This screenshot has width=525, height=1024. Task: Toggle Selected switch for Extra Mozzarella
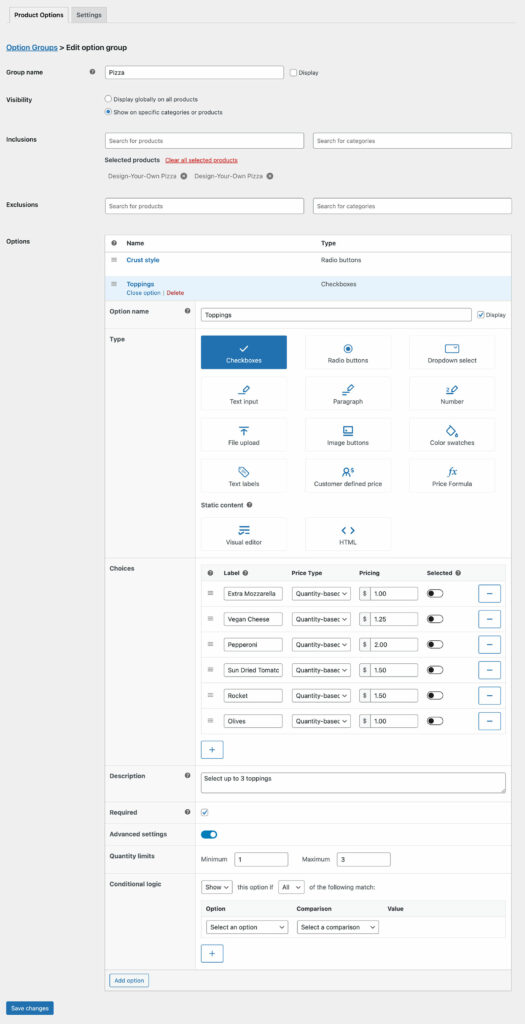(435, 594)
